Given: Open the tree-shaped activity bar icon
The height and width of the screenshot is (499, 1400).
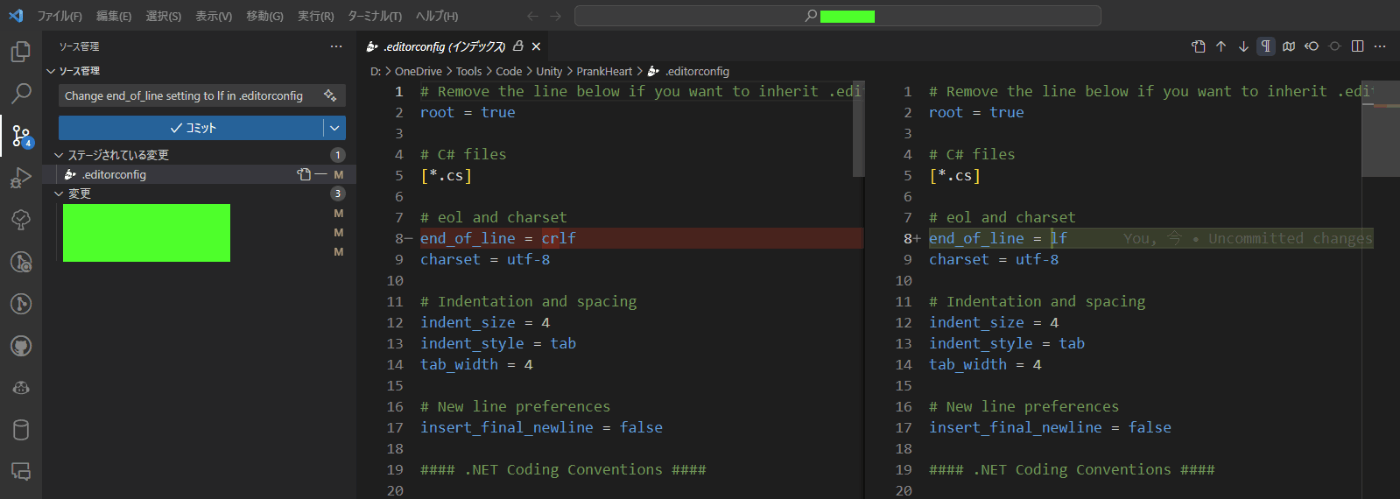Looking at the screenshot, I should pos(20,220).
